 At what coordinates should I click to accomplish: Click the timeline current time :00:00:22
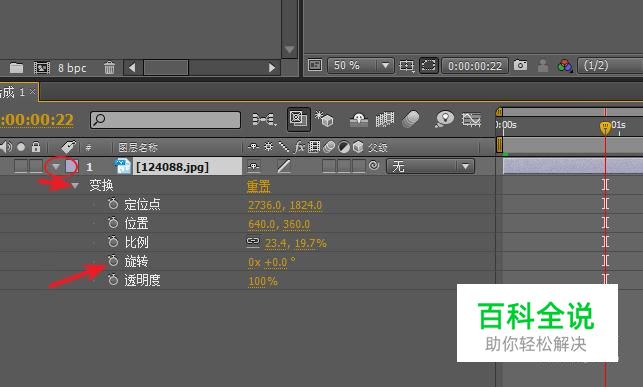pyautogui.click(x=37, y=120)
